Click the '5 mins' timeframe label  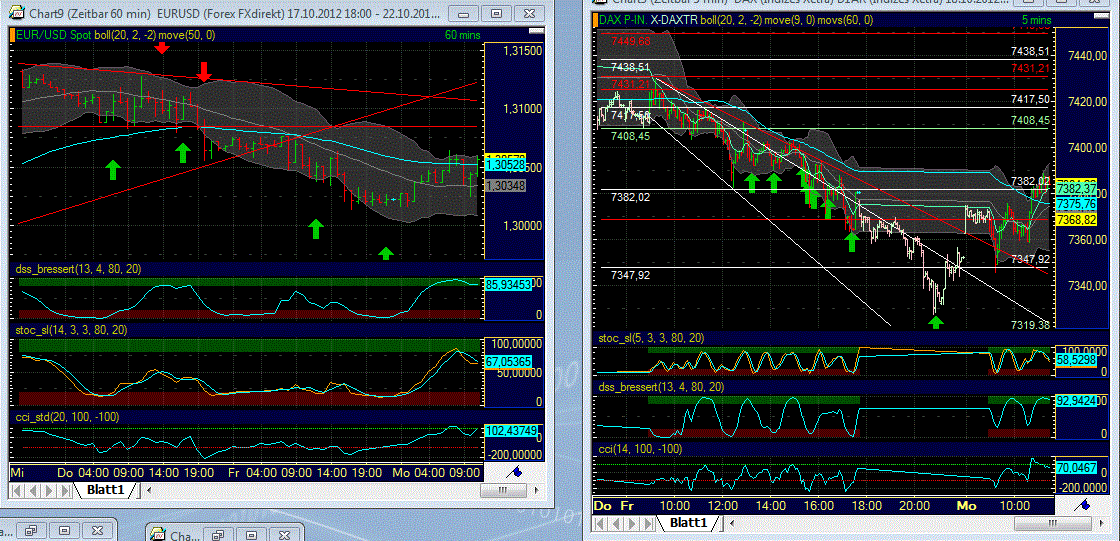click(x=1034, y=21)
